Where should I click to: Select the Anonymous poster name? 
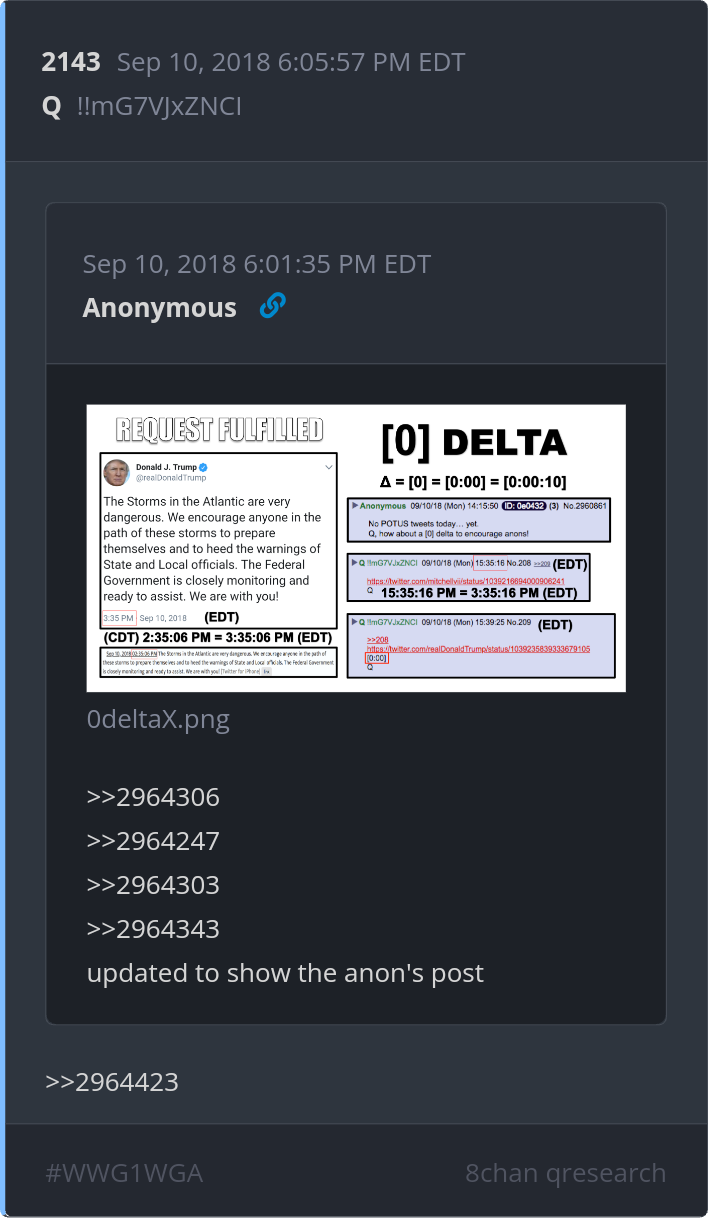coord(160,307)
